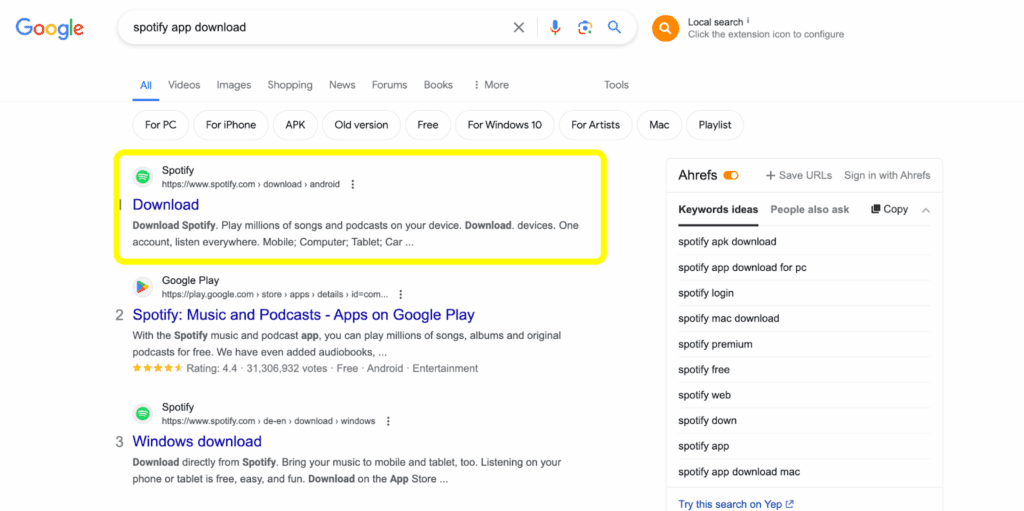Click Spotify favicon on the Windows download result
Viewport: 1024px width, 511px height.
click(x=142, y=414)
